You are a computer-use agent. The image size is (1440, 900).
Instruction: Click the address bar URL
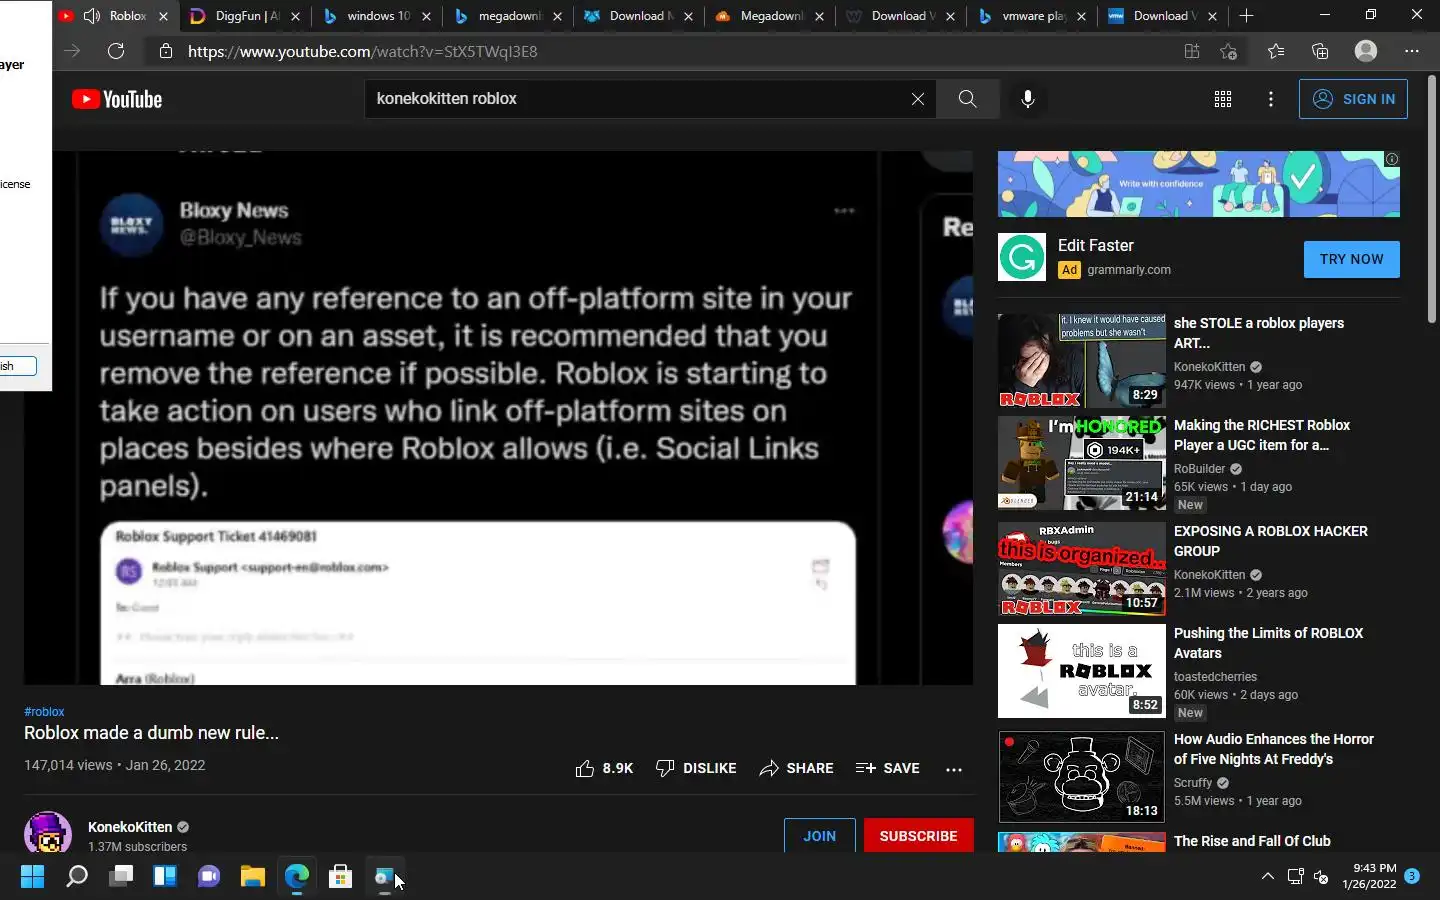point(362,51)
